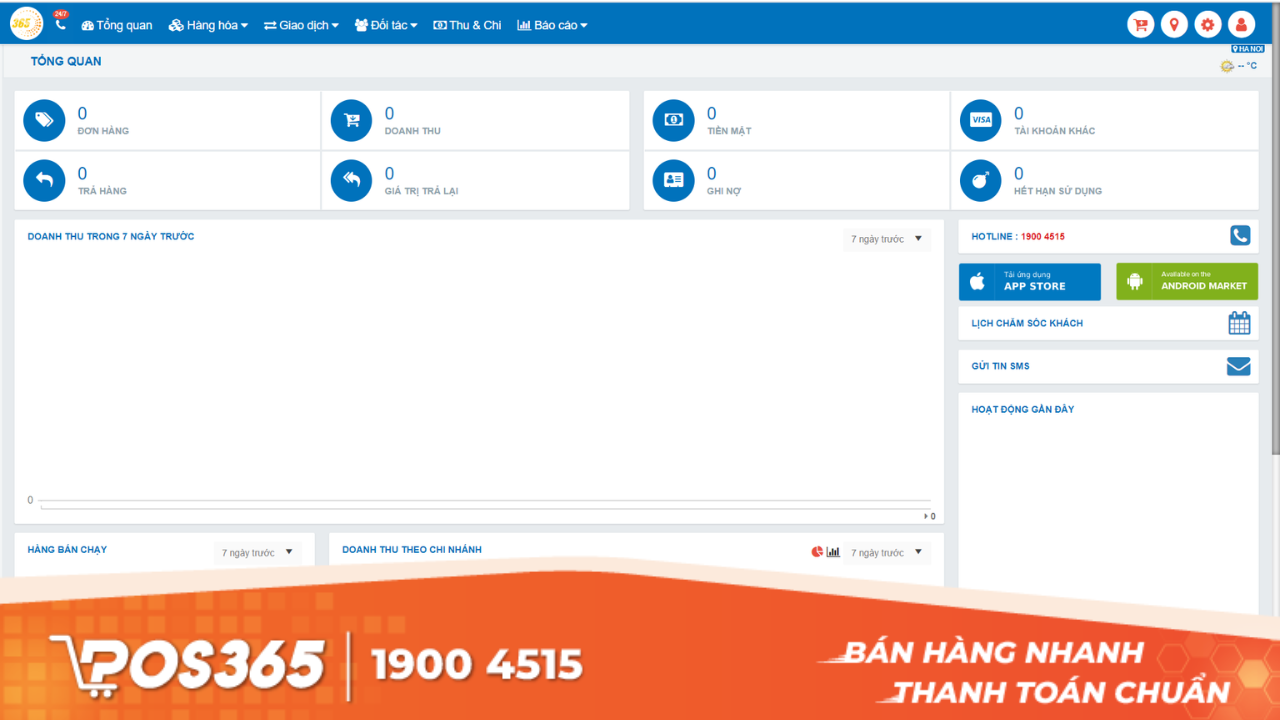1280x720 pixels.
Task: Switch branch revenue to bar chart view
Action: [x=833, y=552]
